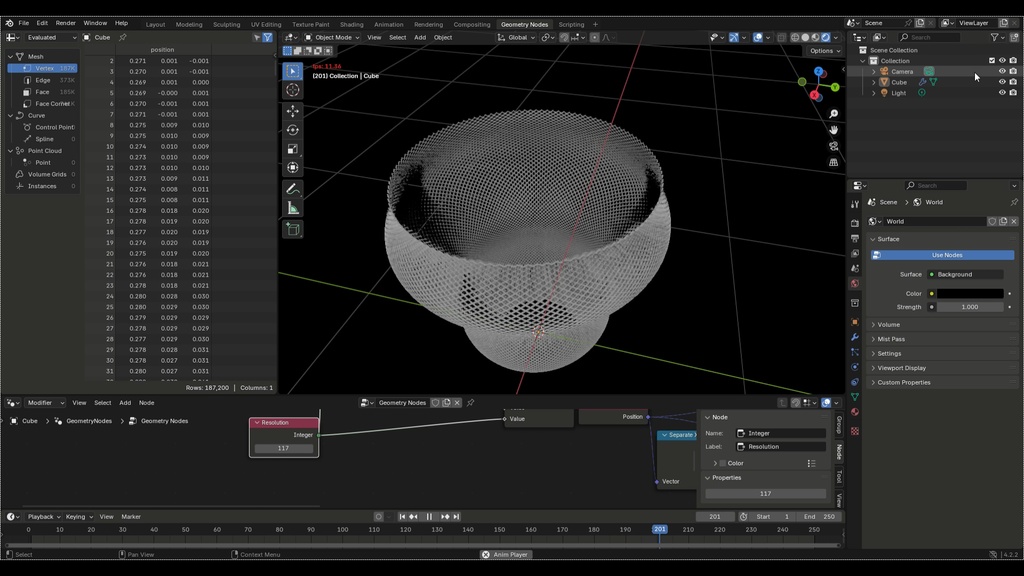Viewport: 1024px width, 576px height.
Task: Select the Measure tool
Action: point(293,208)
